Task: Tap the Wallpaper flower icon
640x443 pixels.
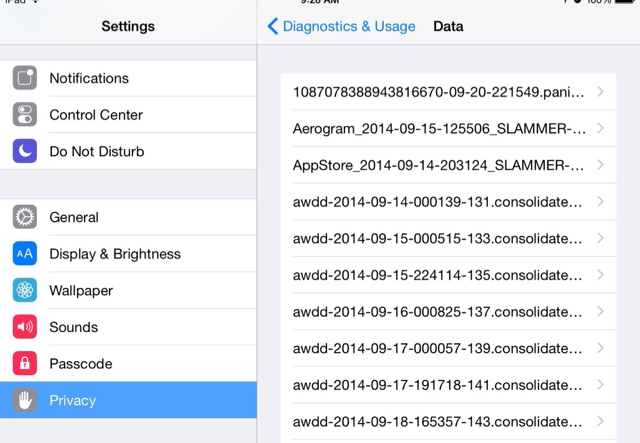Action: (x=25, y=290)
